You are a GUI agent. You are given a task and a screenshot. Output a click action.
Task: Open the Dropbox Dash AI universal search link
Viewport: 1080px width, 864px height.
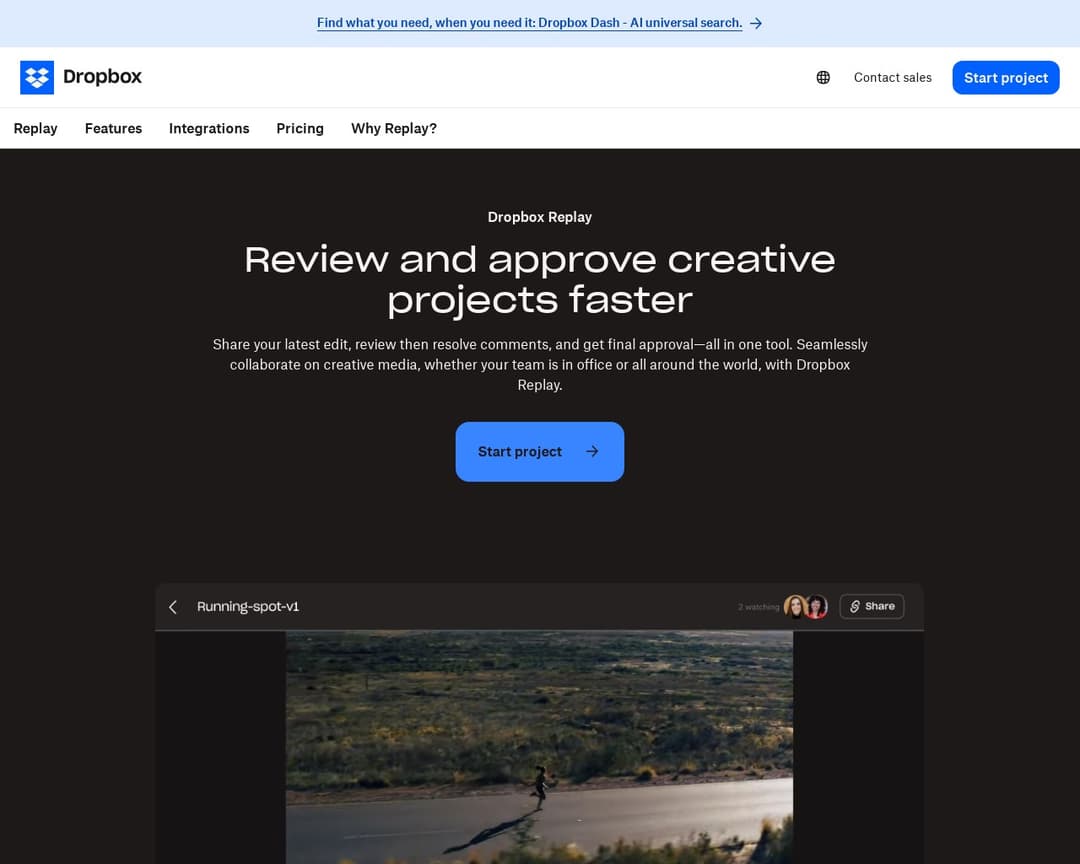530,23
